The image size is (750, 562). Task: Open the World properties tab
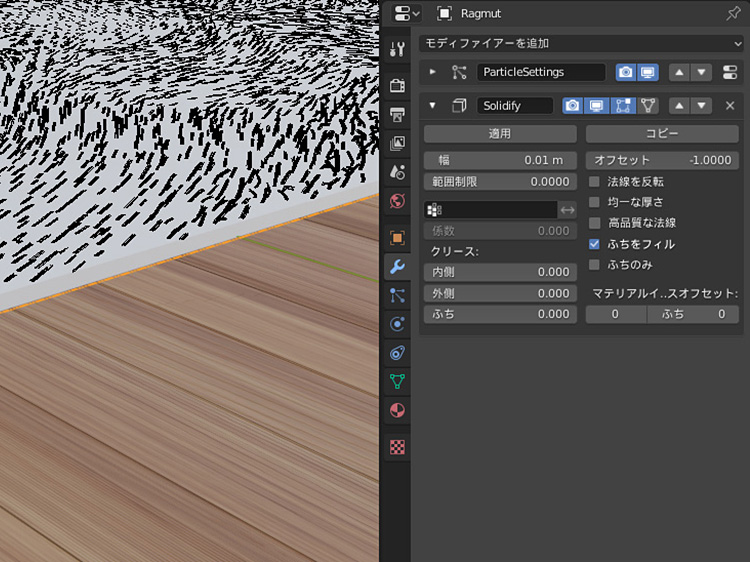coord(397,201)
